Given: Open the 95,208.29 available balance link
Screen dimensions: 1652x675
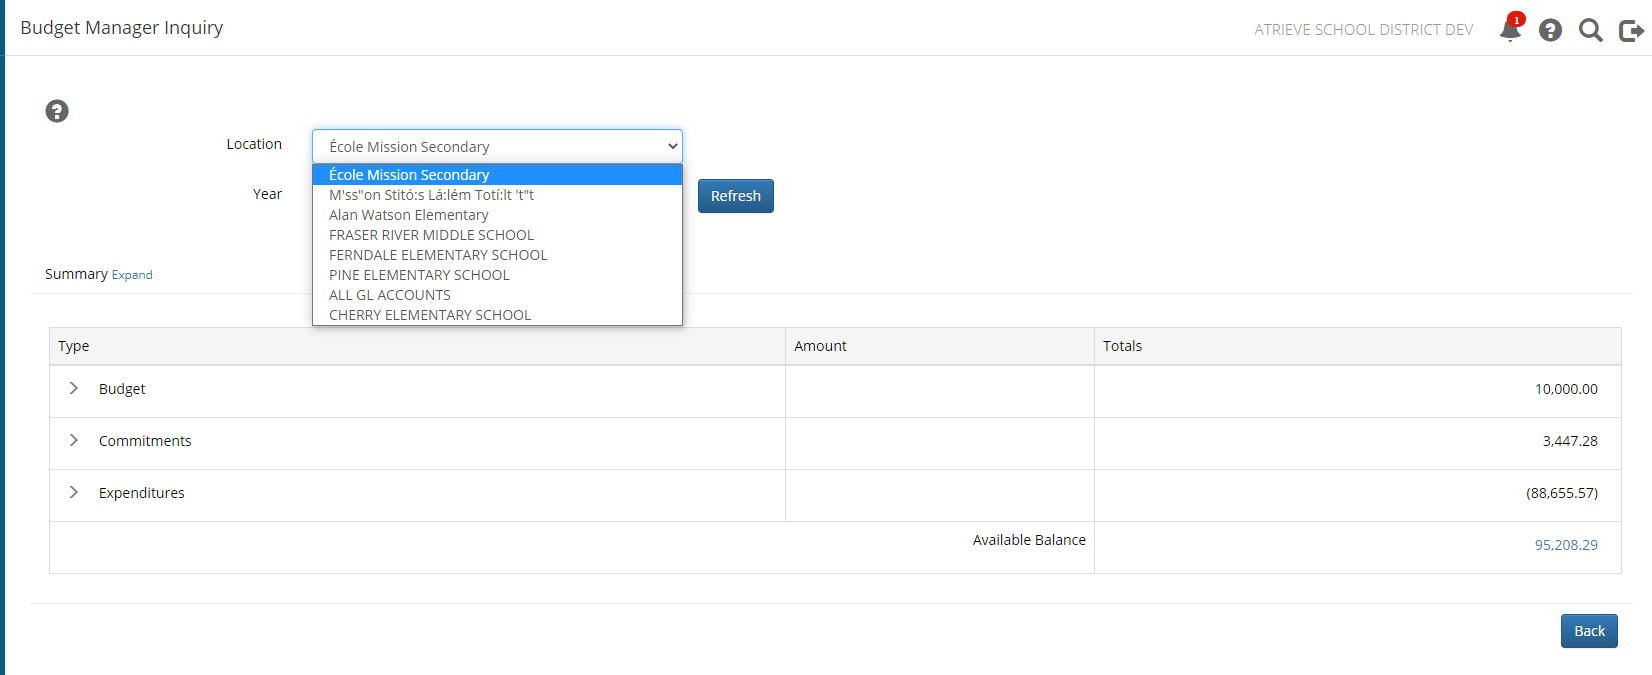Looking at the screenshot, I should tap(1565, 545).
